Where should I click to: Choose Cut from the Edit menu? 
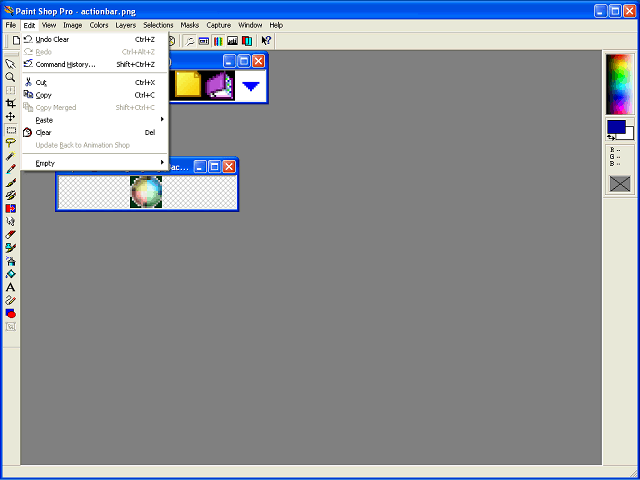[95, 82]
